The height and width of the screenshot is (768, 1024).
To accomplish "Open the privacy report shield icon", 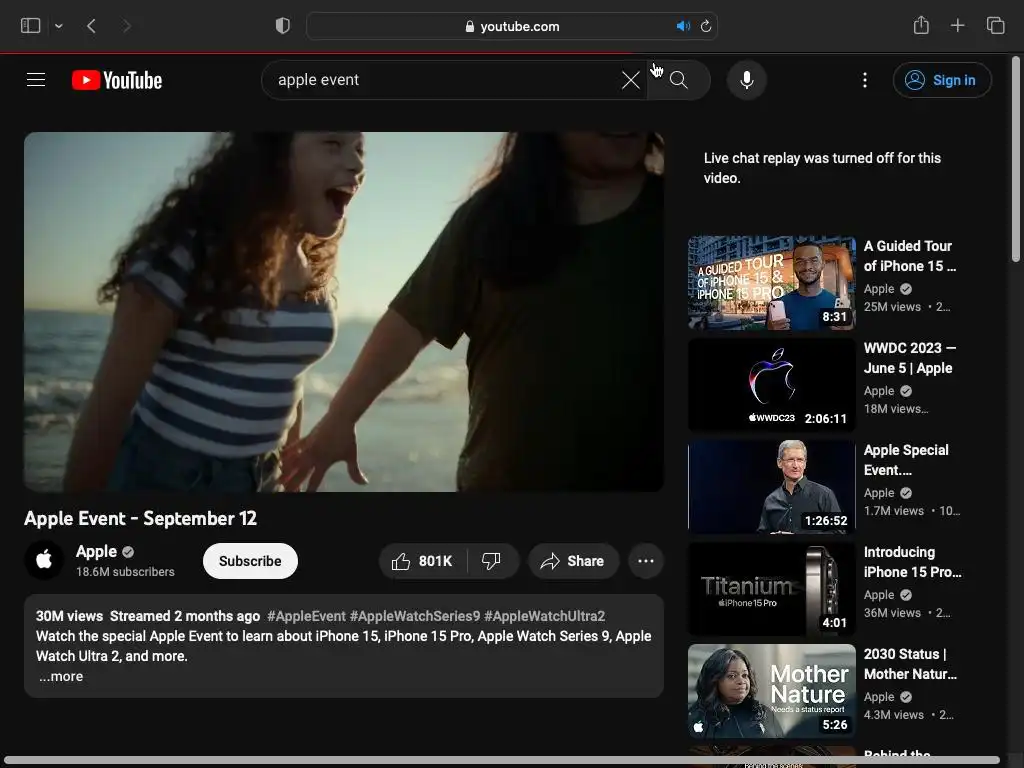I will tap(283, 26).
